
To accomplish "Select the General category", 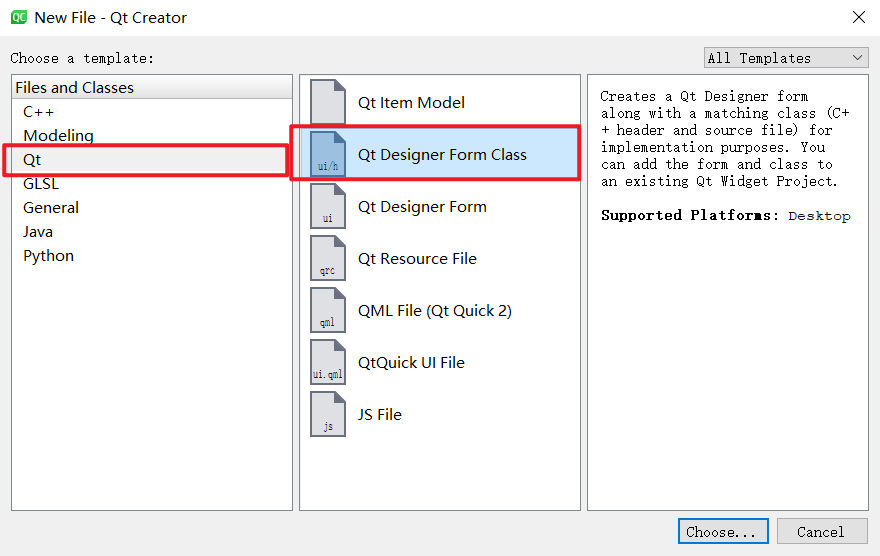I will click(152, 208).
